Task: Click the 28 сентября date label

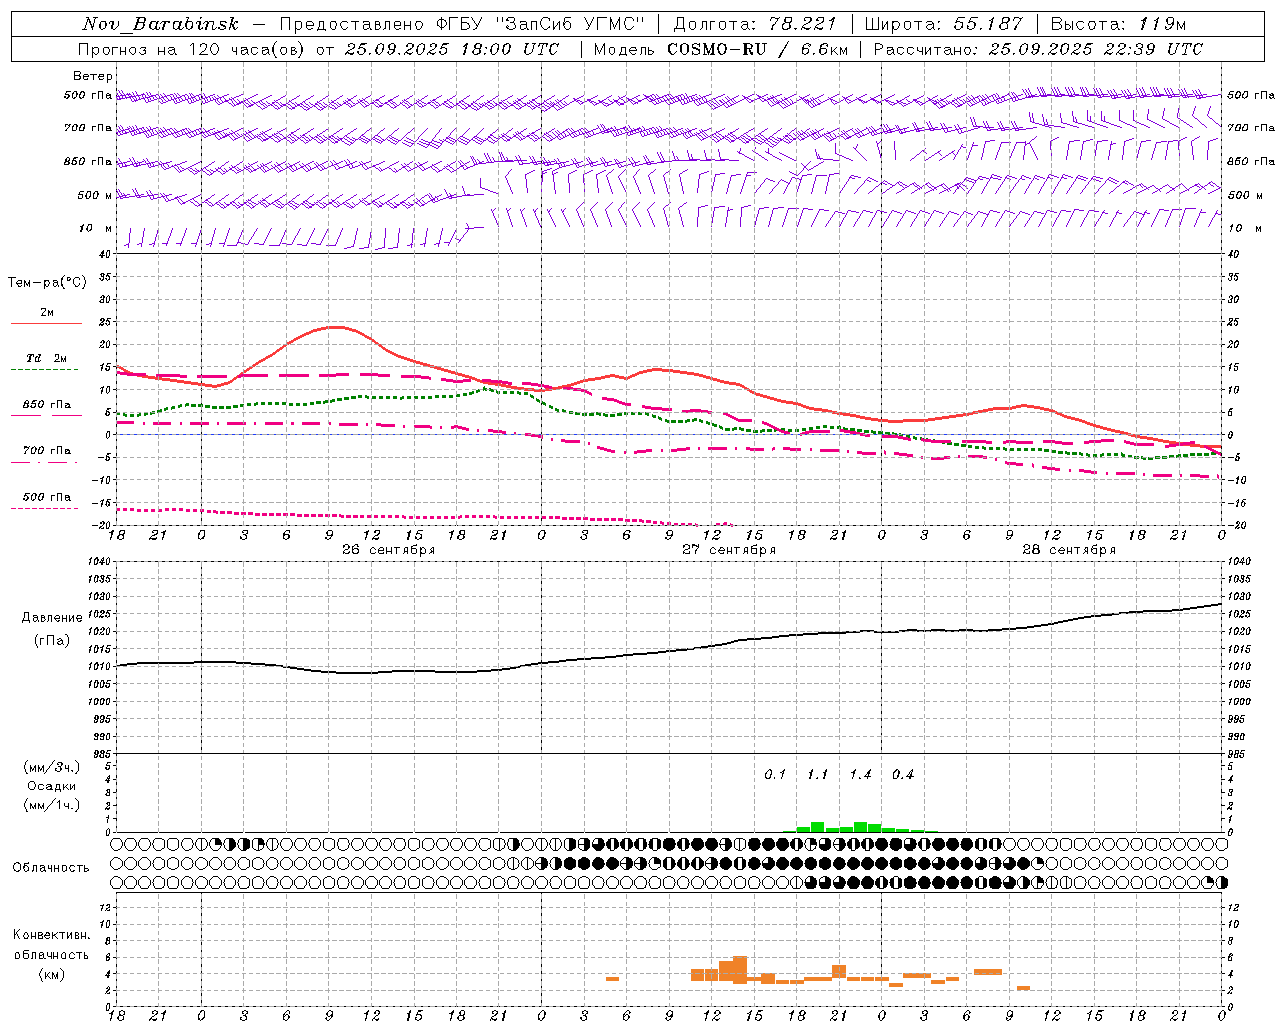Action: click(1068, 550)
